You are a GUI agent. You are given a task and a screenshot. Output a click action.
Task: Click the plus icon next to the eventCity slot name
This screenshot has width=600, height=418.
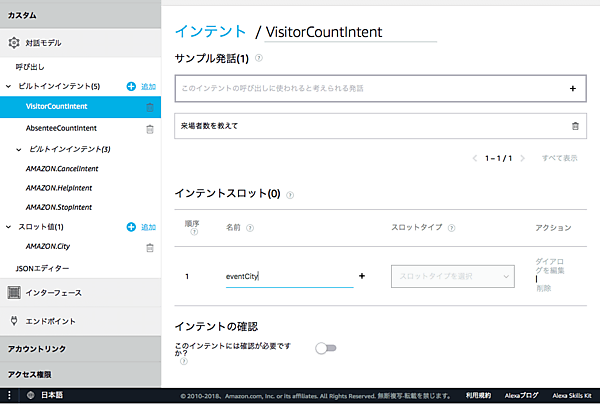[361, 275]
